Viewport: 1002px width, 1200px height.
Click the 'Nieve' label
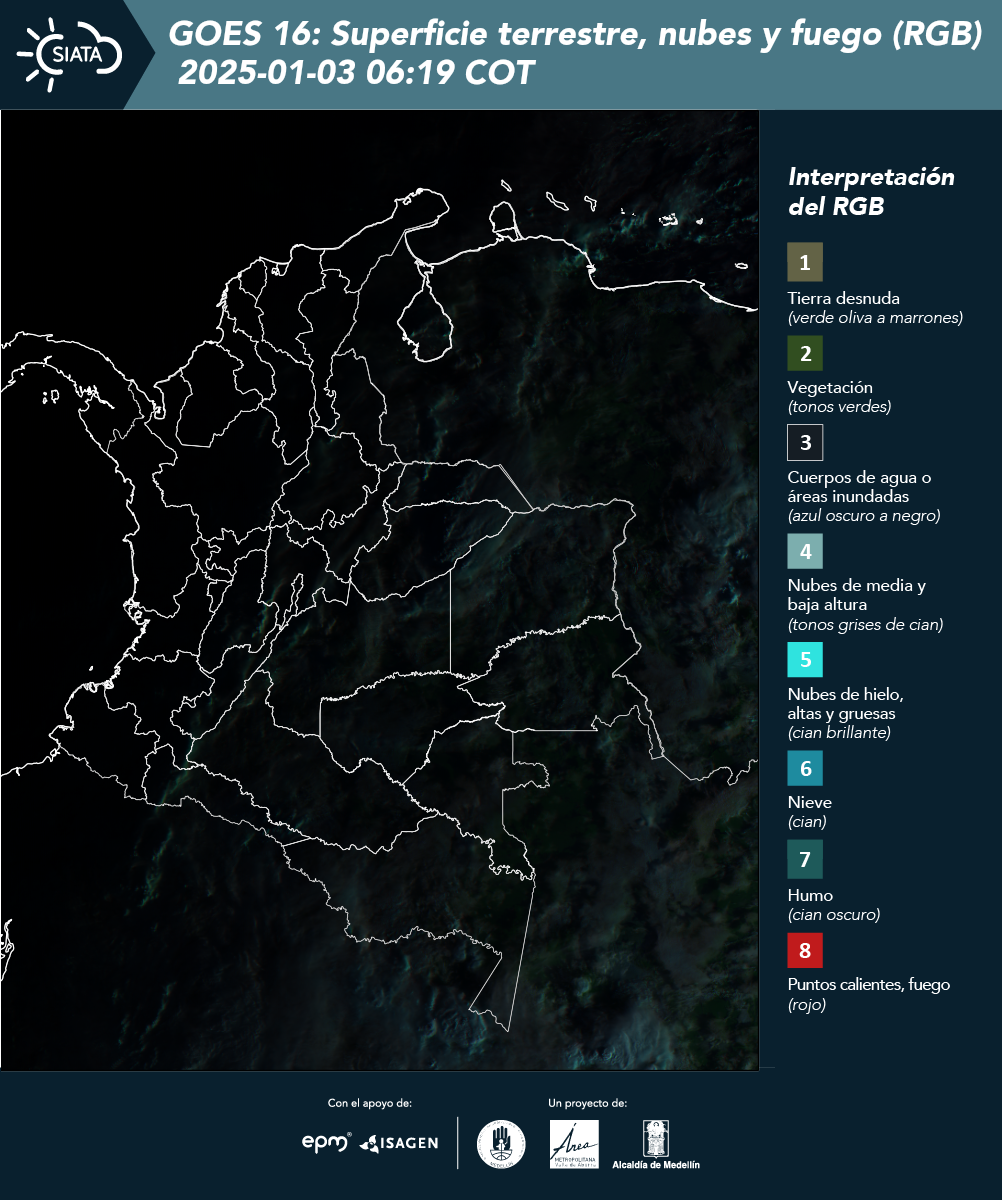click(810, 802)
